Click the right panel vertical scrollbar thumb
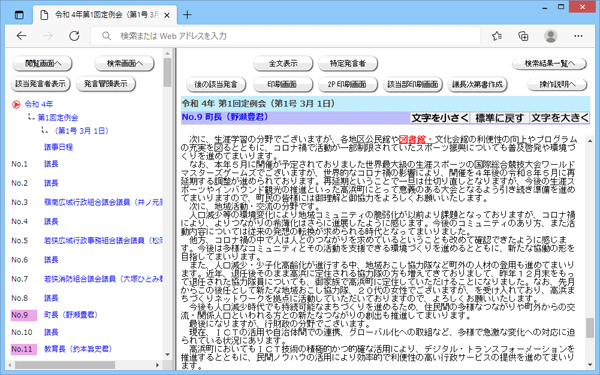This screenshot has width=600, height=375. pyautogui.click(x=590, y=328)
